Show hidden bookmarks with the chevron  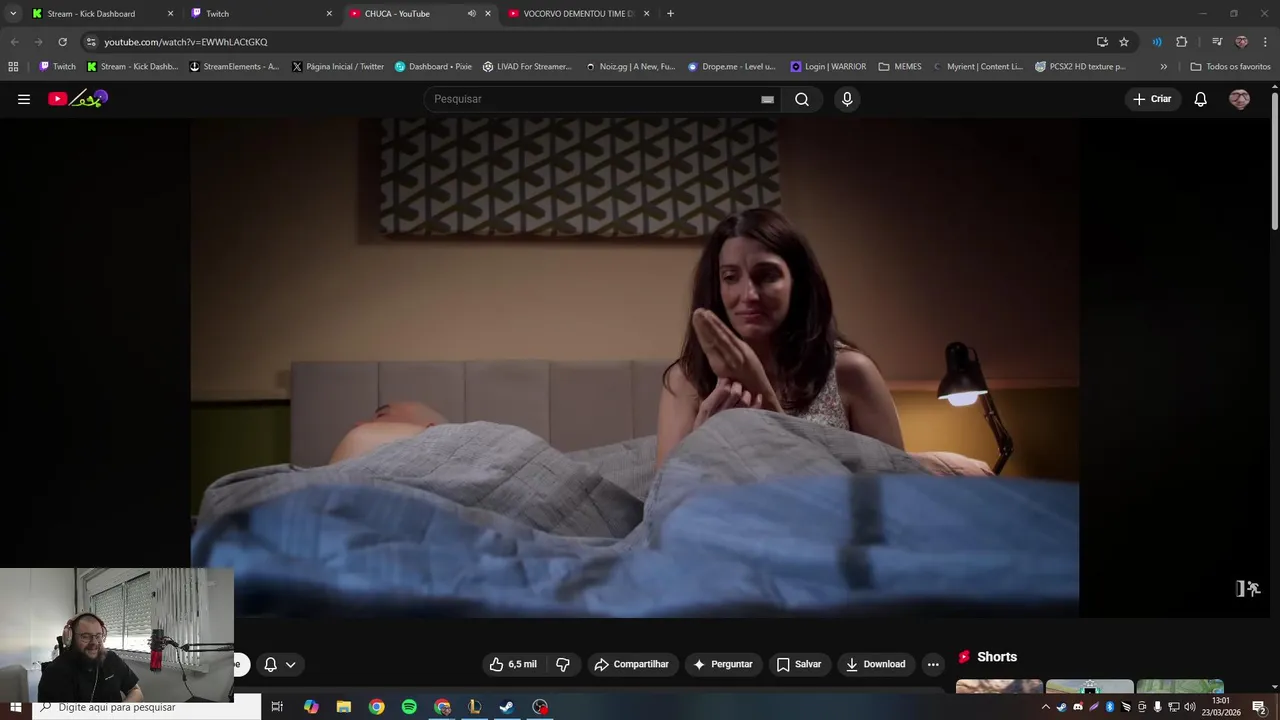(x=1163, y=67)
